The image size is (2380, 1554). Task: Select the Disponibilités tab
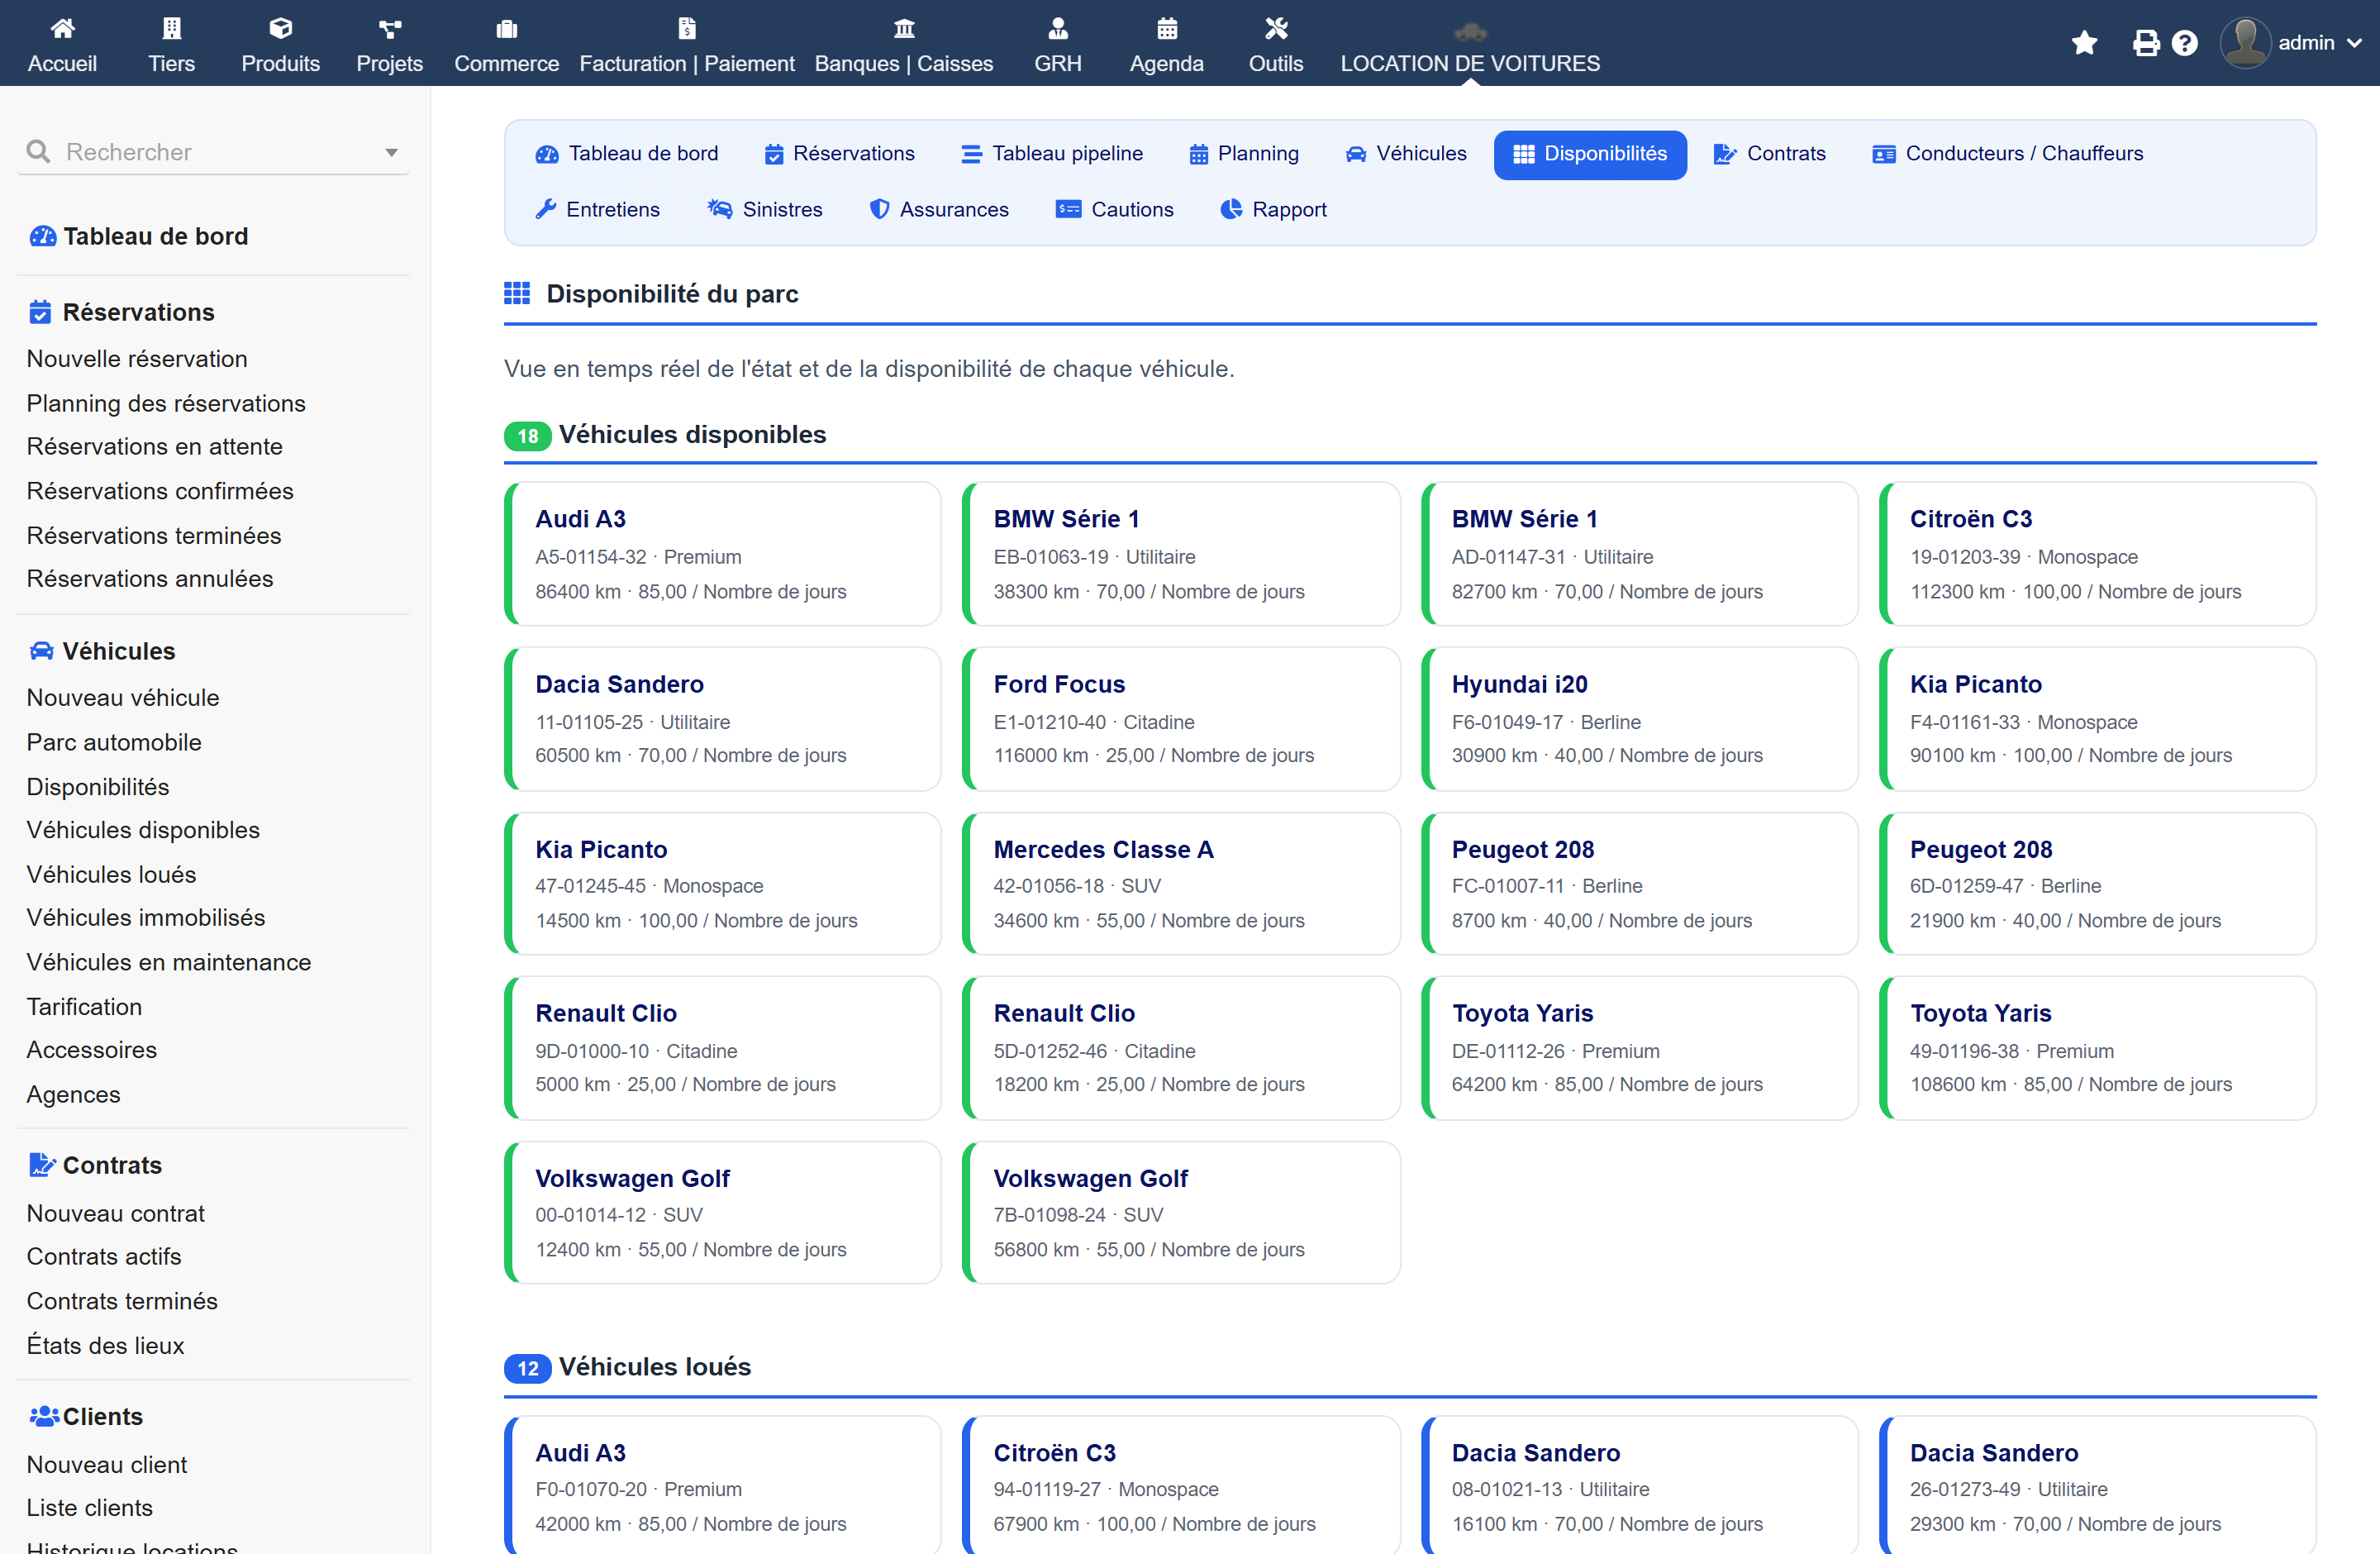coord(1590,154)
